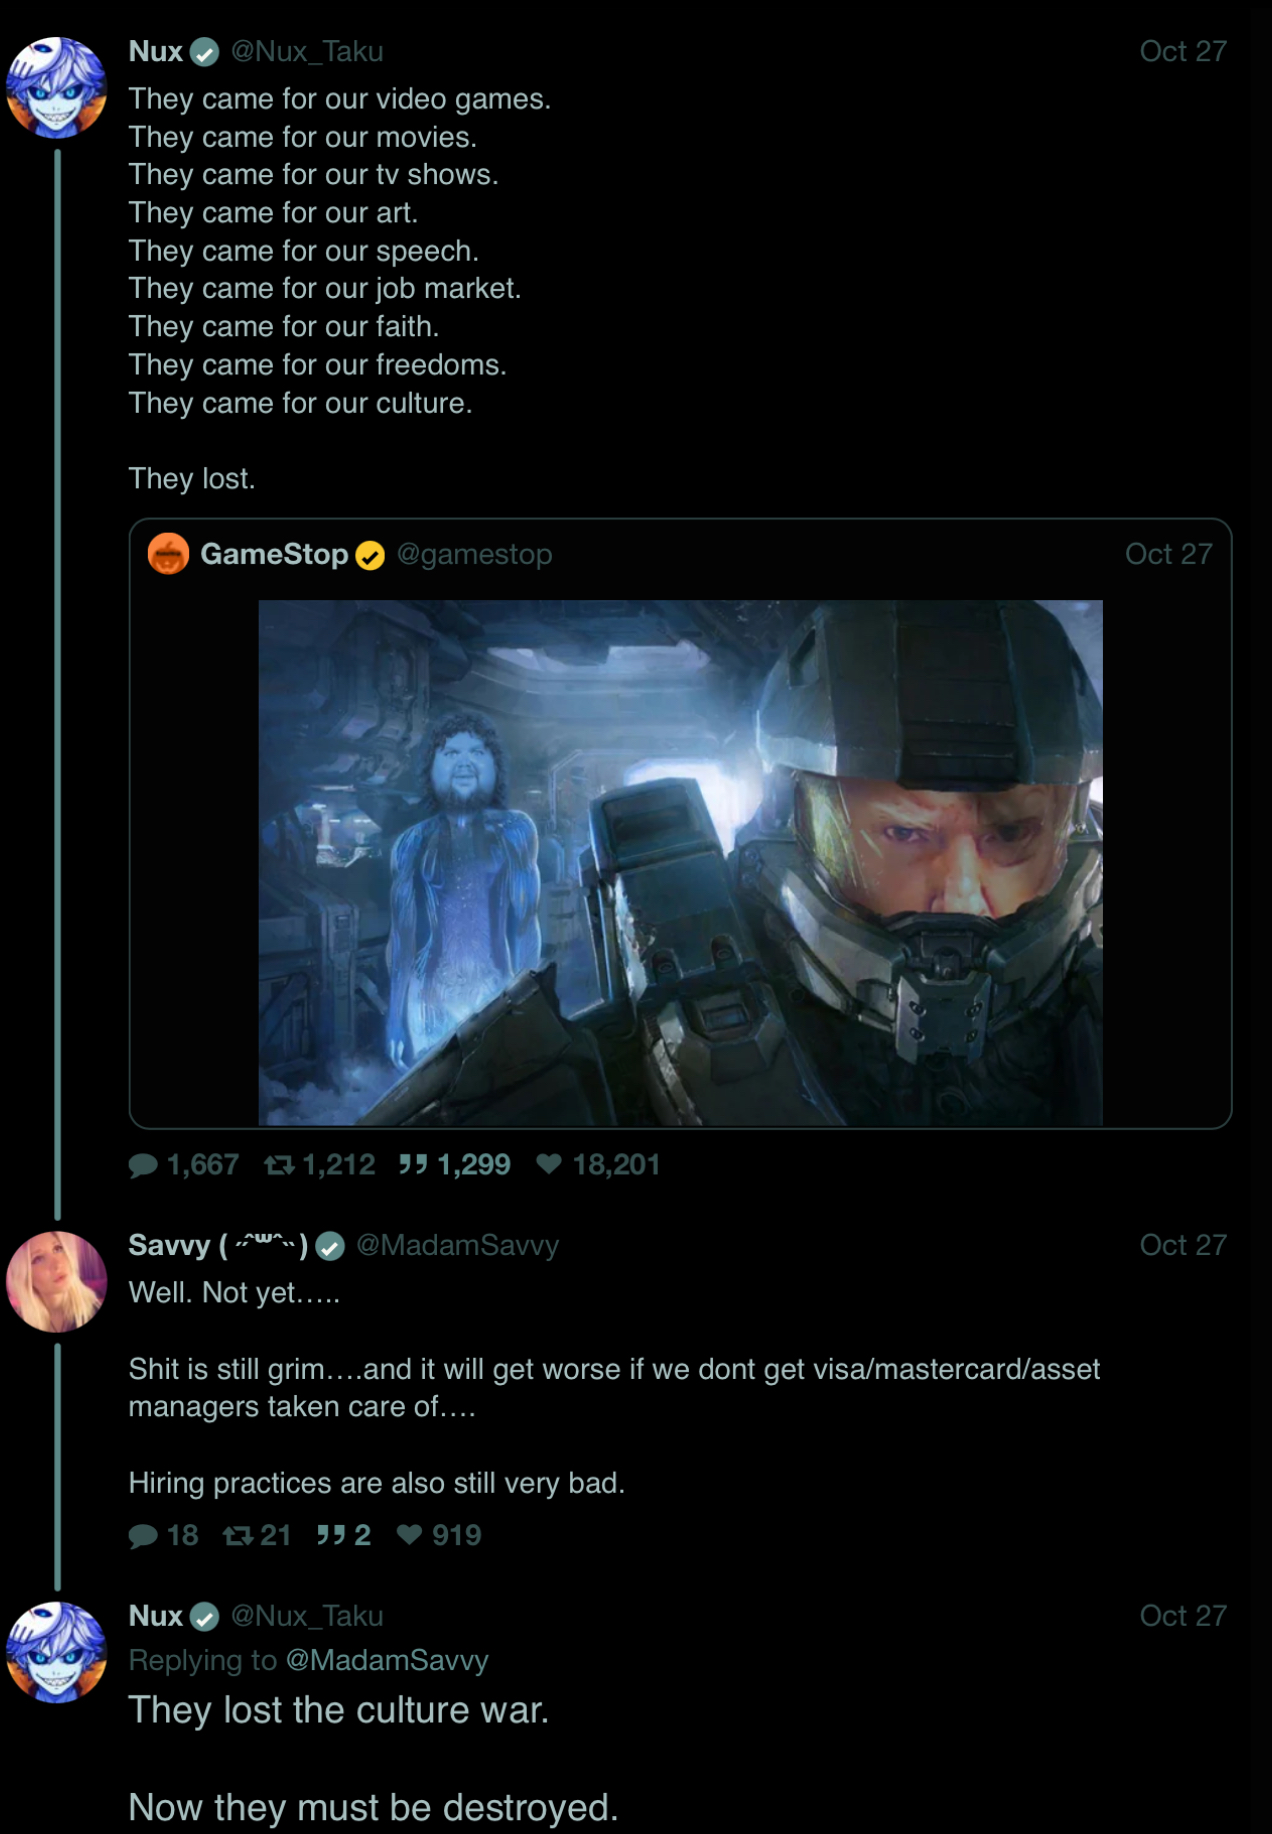Click the reply icon on Savvy's tweet
Viewport: 1272px width, 1834px height.
pyautogui.click(x=144, y=1536)
